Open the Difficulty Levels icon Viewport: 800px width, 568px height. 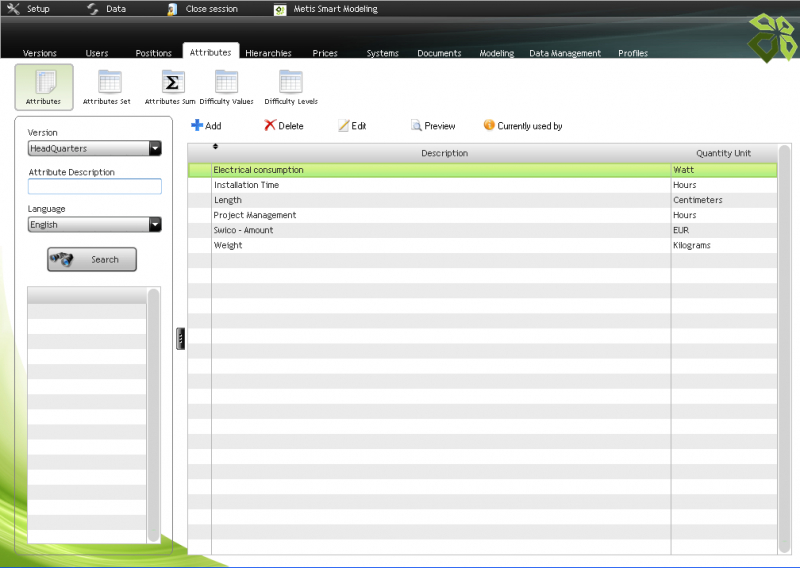pyautogui.click(x=291, y=83)
